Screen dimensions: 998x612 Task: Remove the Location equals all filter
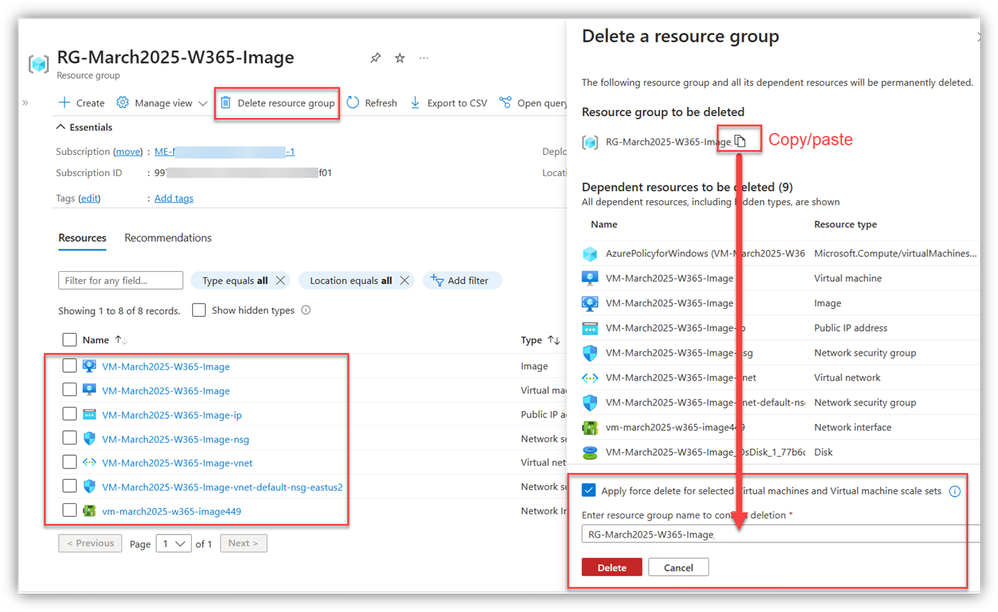[404, 281]
